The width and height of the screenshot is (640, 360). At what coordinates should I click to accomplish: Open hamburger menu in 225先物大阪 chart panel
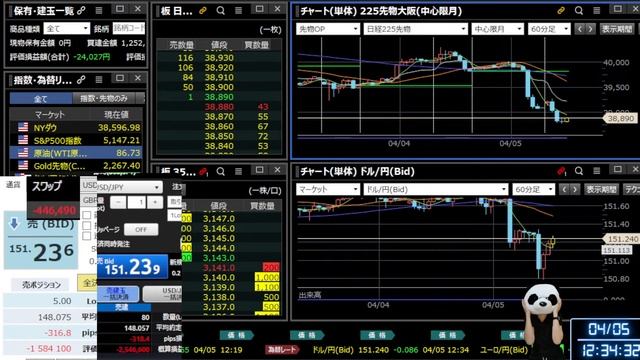point(597,11)
